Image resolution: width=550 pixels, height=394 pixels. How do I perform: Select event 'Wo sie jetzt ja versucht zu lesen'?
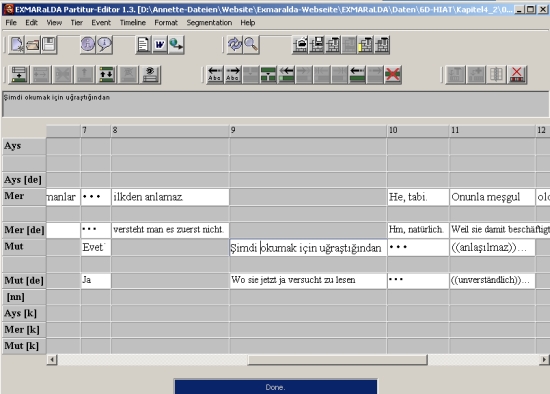pos(308,280)
